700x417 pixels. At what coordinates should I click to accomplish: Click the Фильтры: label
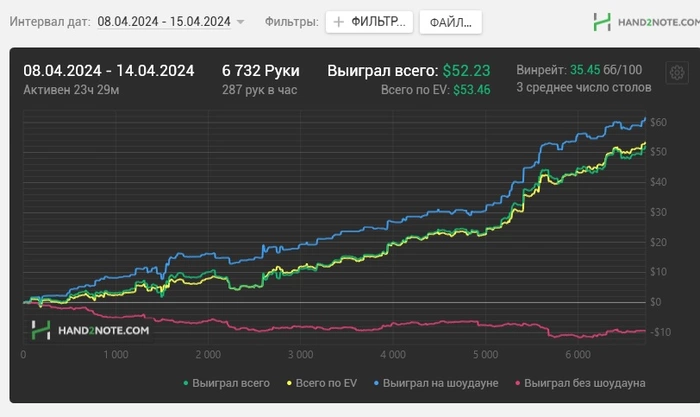coord(292,21)
